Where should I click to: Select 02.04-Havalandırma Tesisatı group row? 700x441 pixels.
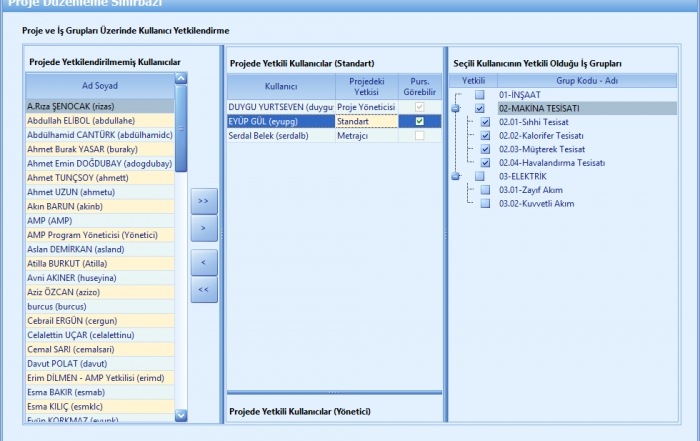552,163
